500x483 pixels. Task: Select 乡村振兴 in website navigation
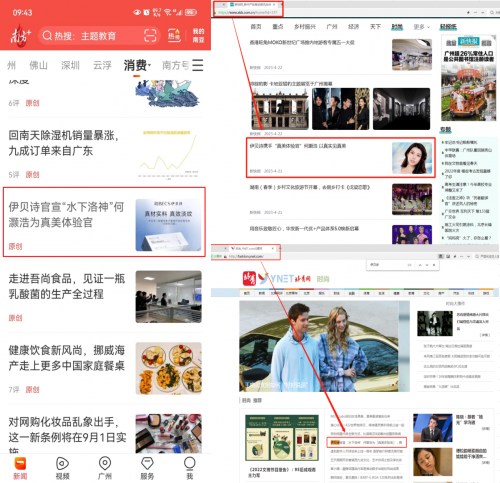[x=305, y=27]
